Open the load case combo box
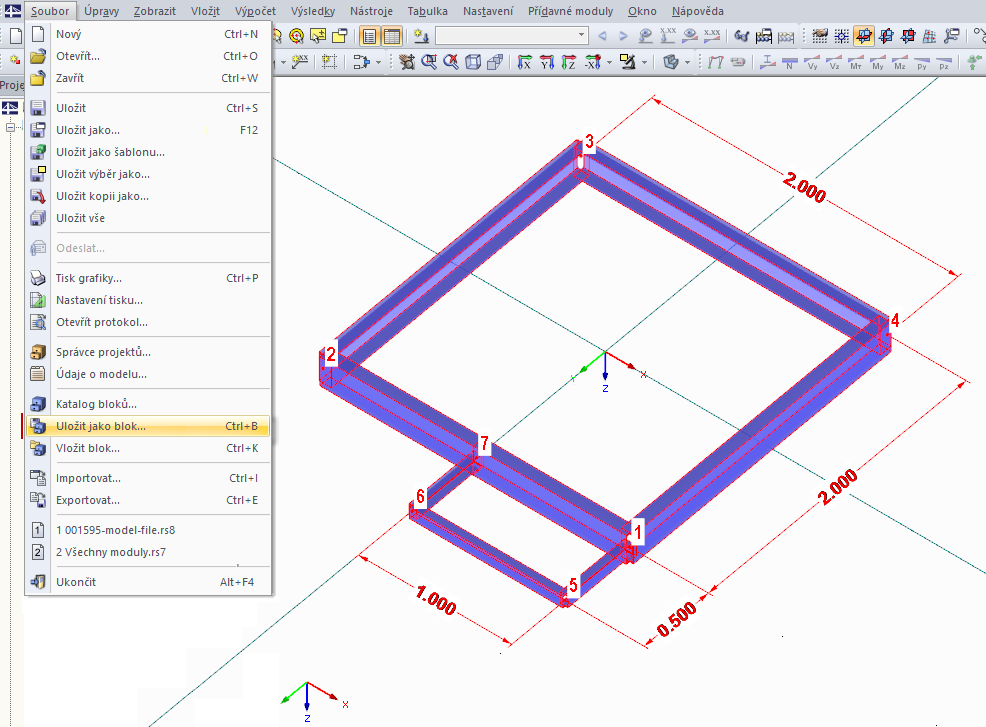The image size is (986, 727). point(512,35)
